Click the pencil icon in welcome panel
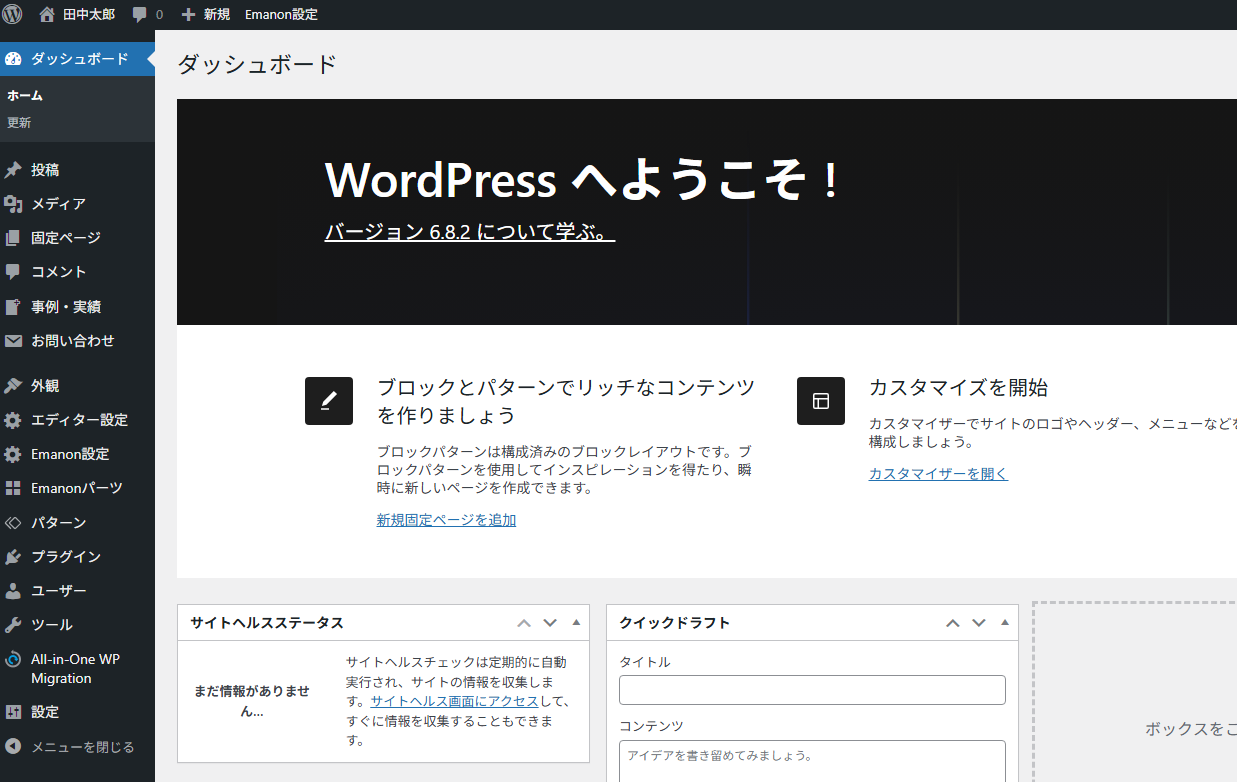This screenshot has height=782, width=1237. coord(329,401)
